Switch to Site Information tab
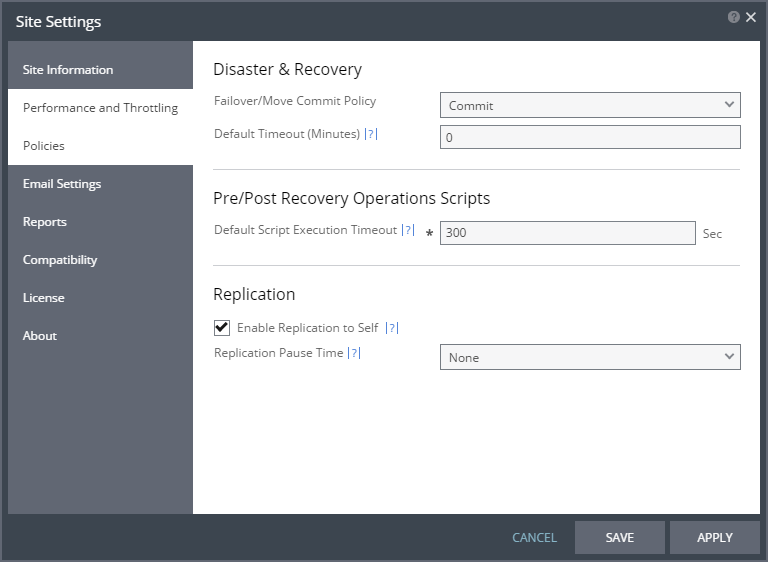768x562 pixels. pos(100,70)
